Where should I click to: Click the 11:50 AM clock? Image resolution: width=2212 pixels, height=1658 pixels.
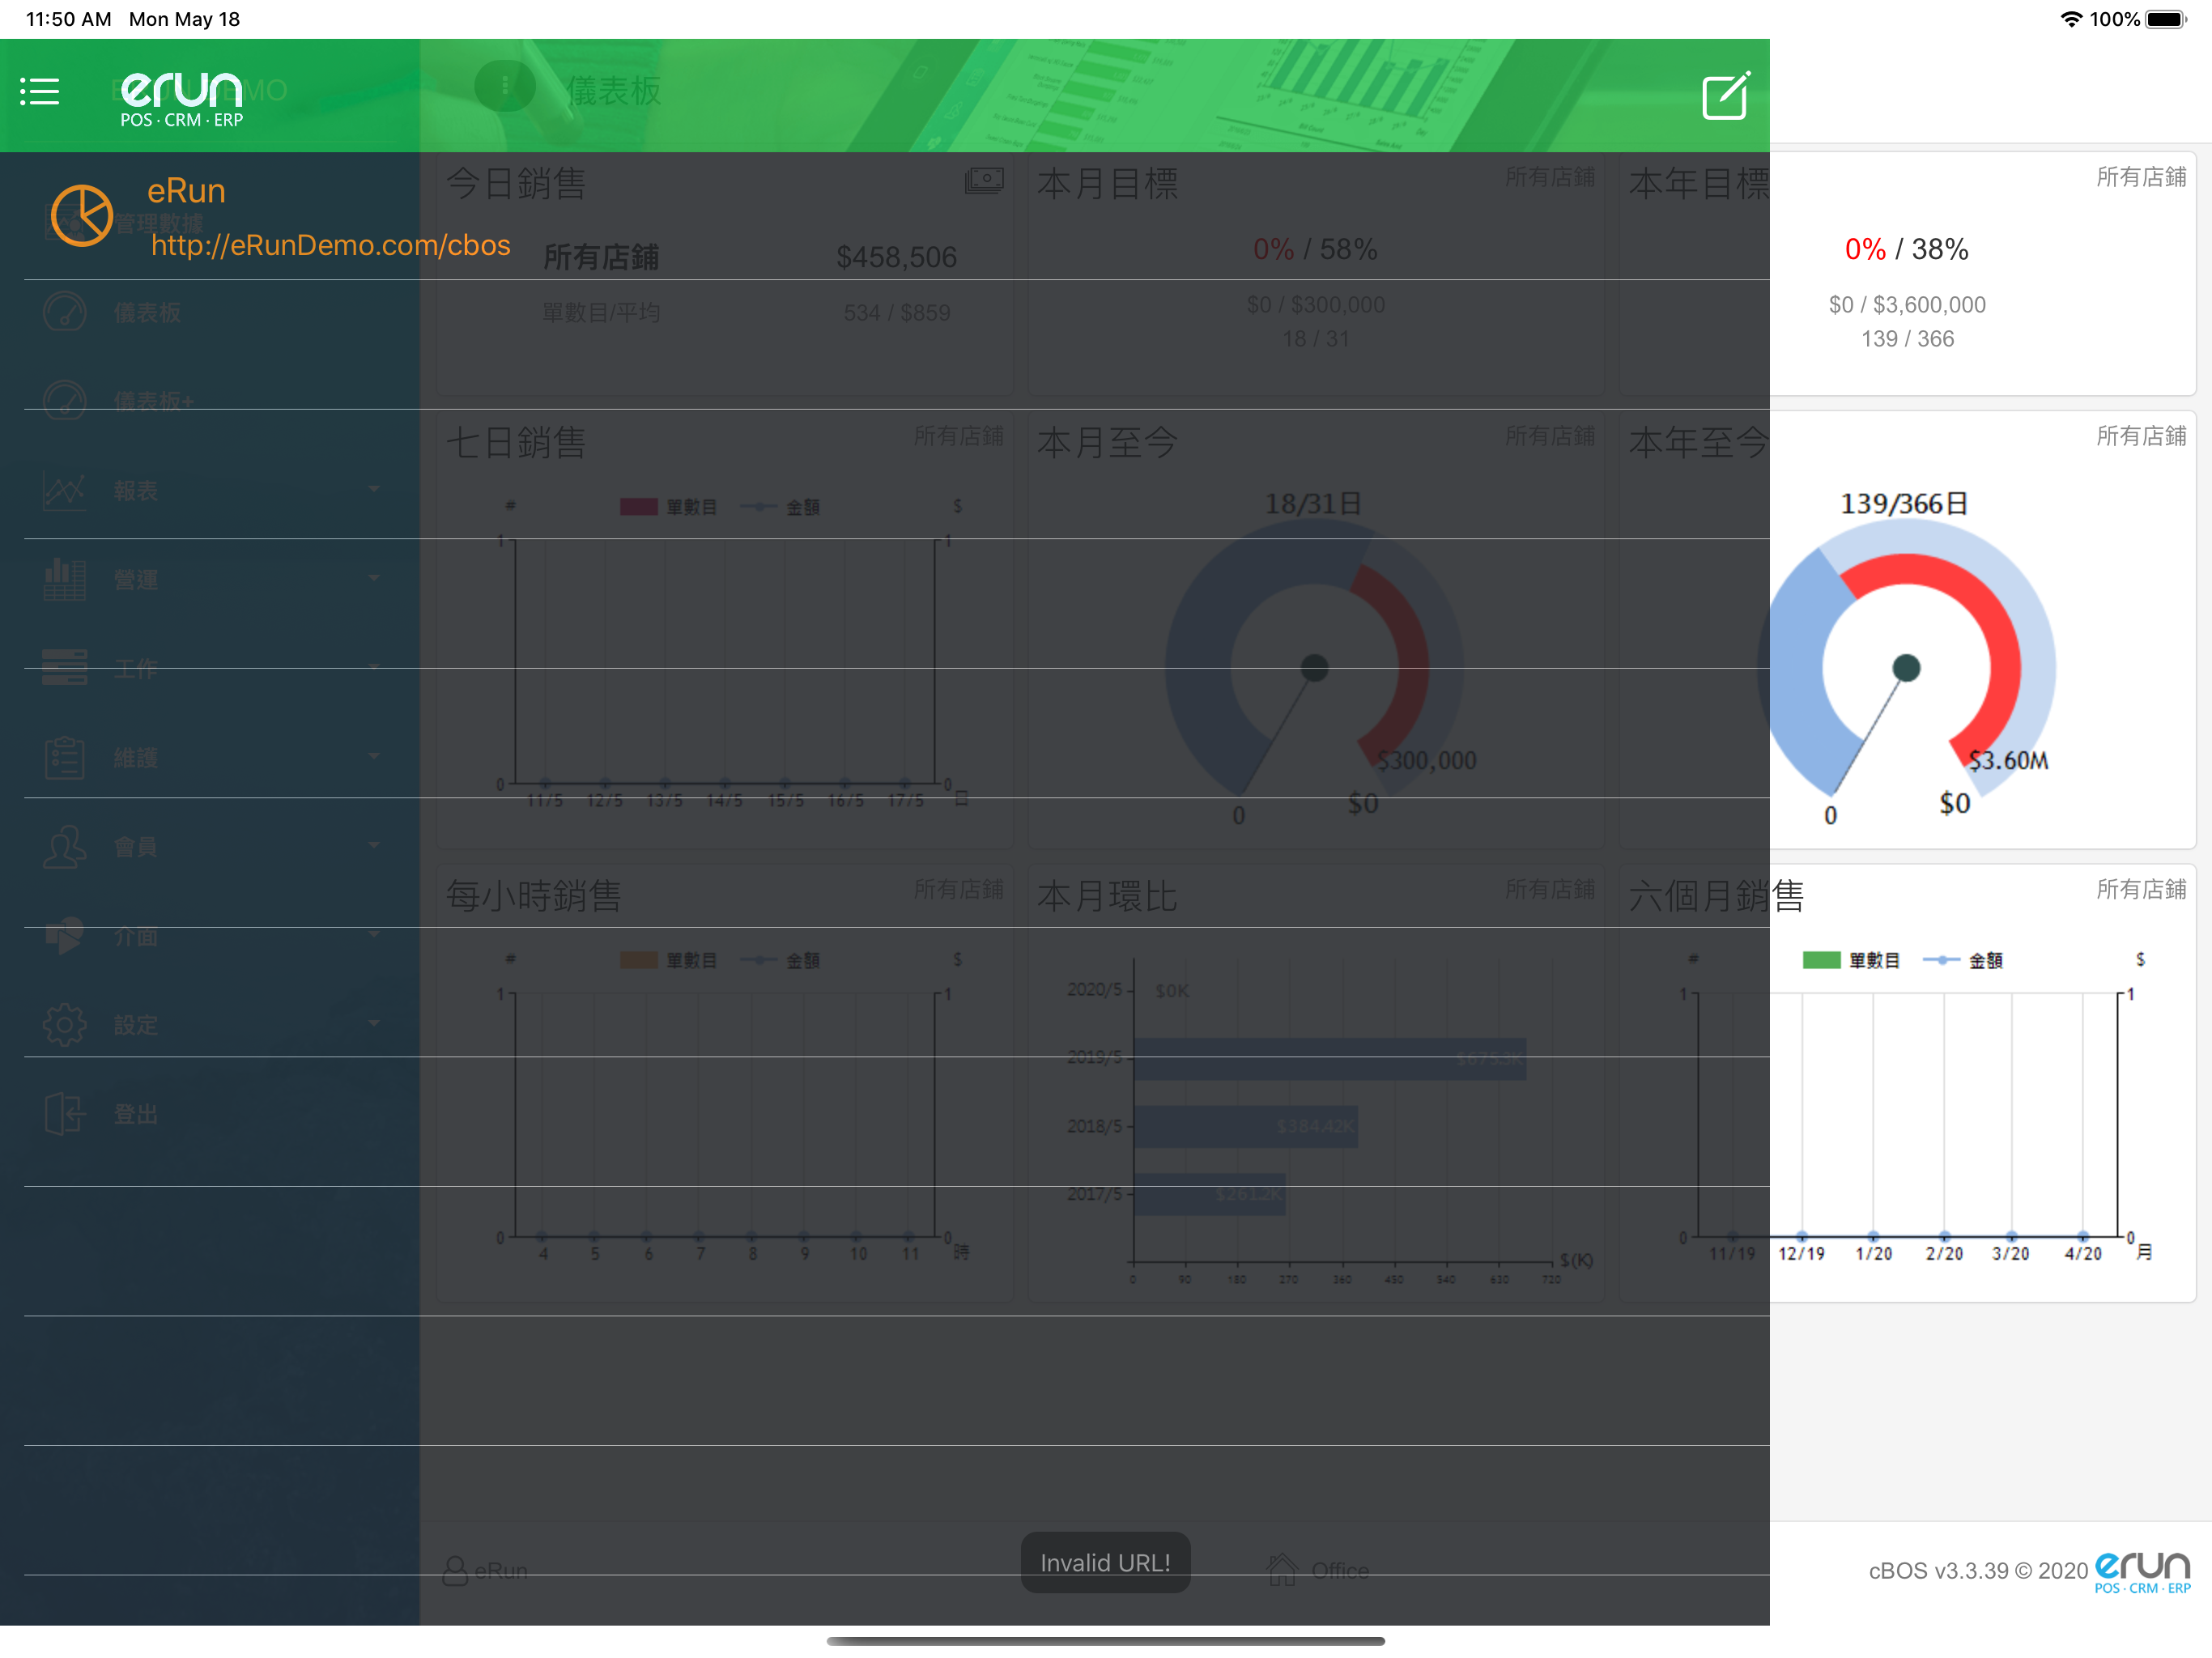click(68, 19)
